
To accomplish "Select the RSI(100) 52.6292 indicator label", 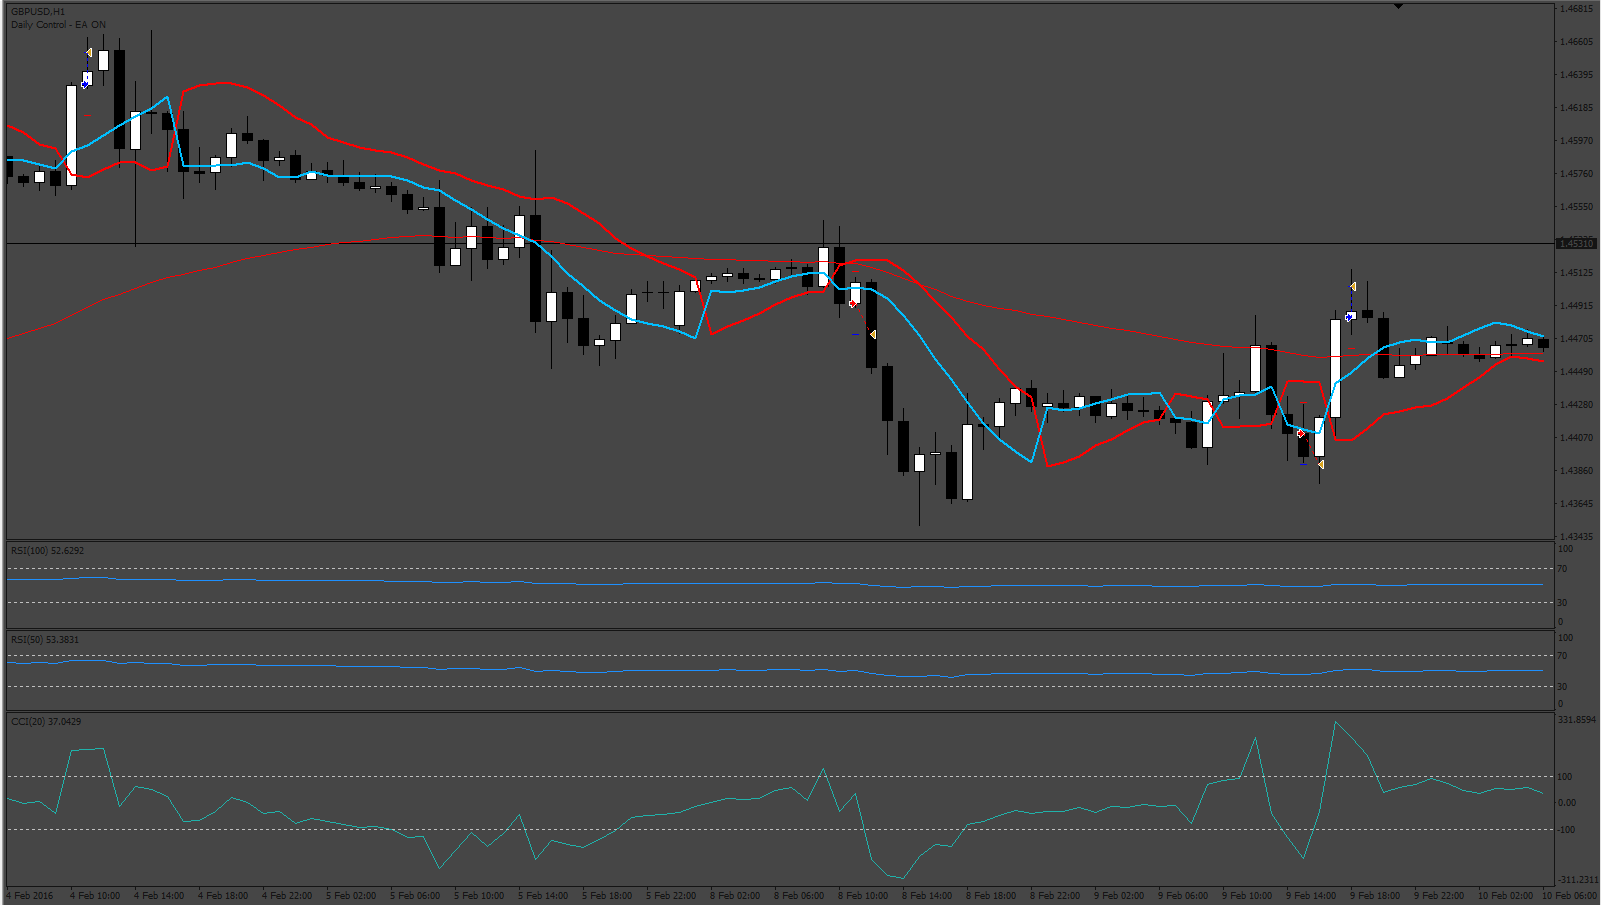I will [x=48, y=551].
